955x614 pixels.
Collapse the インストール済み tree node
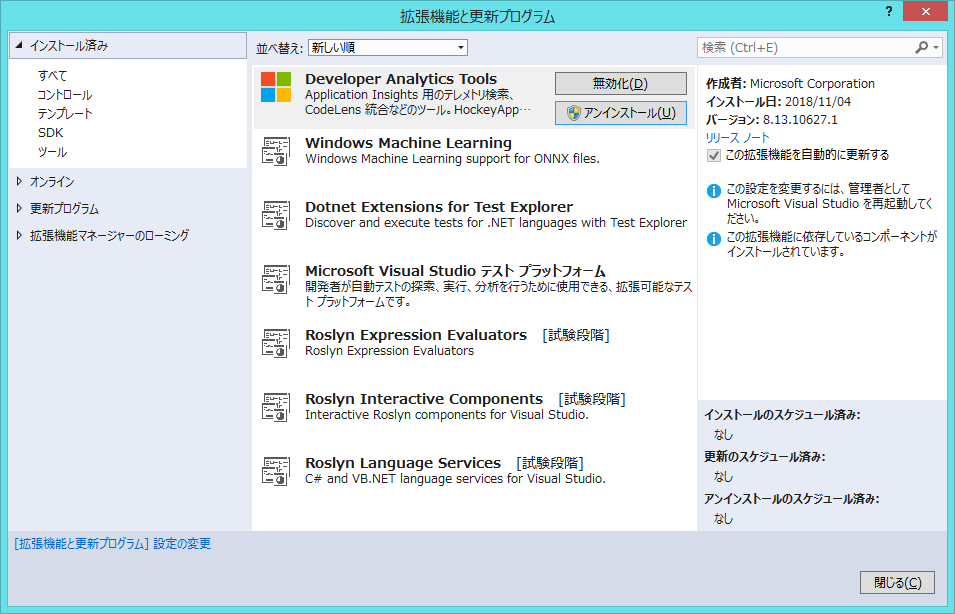pos(19,45)
